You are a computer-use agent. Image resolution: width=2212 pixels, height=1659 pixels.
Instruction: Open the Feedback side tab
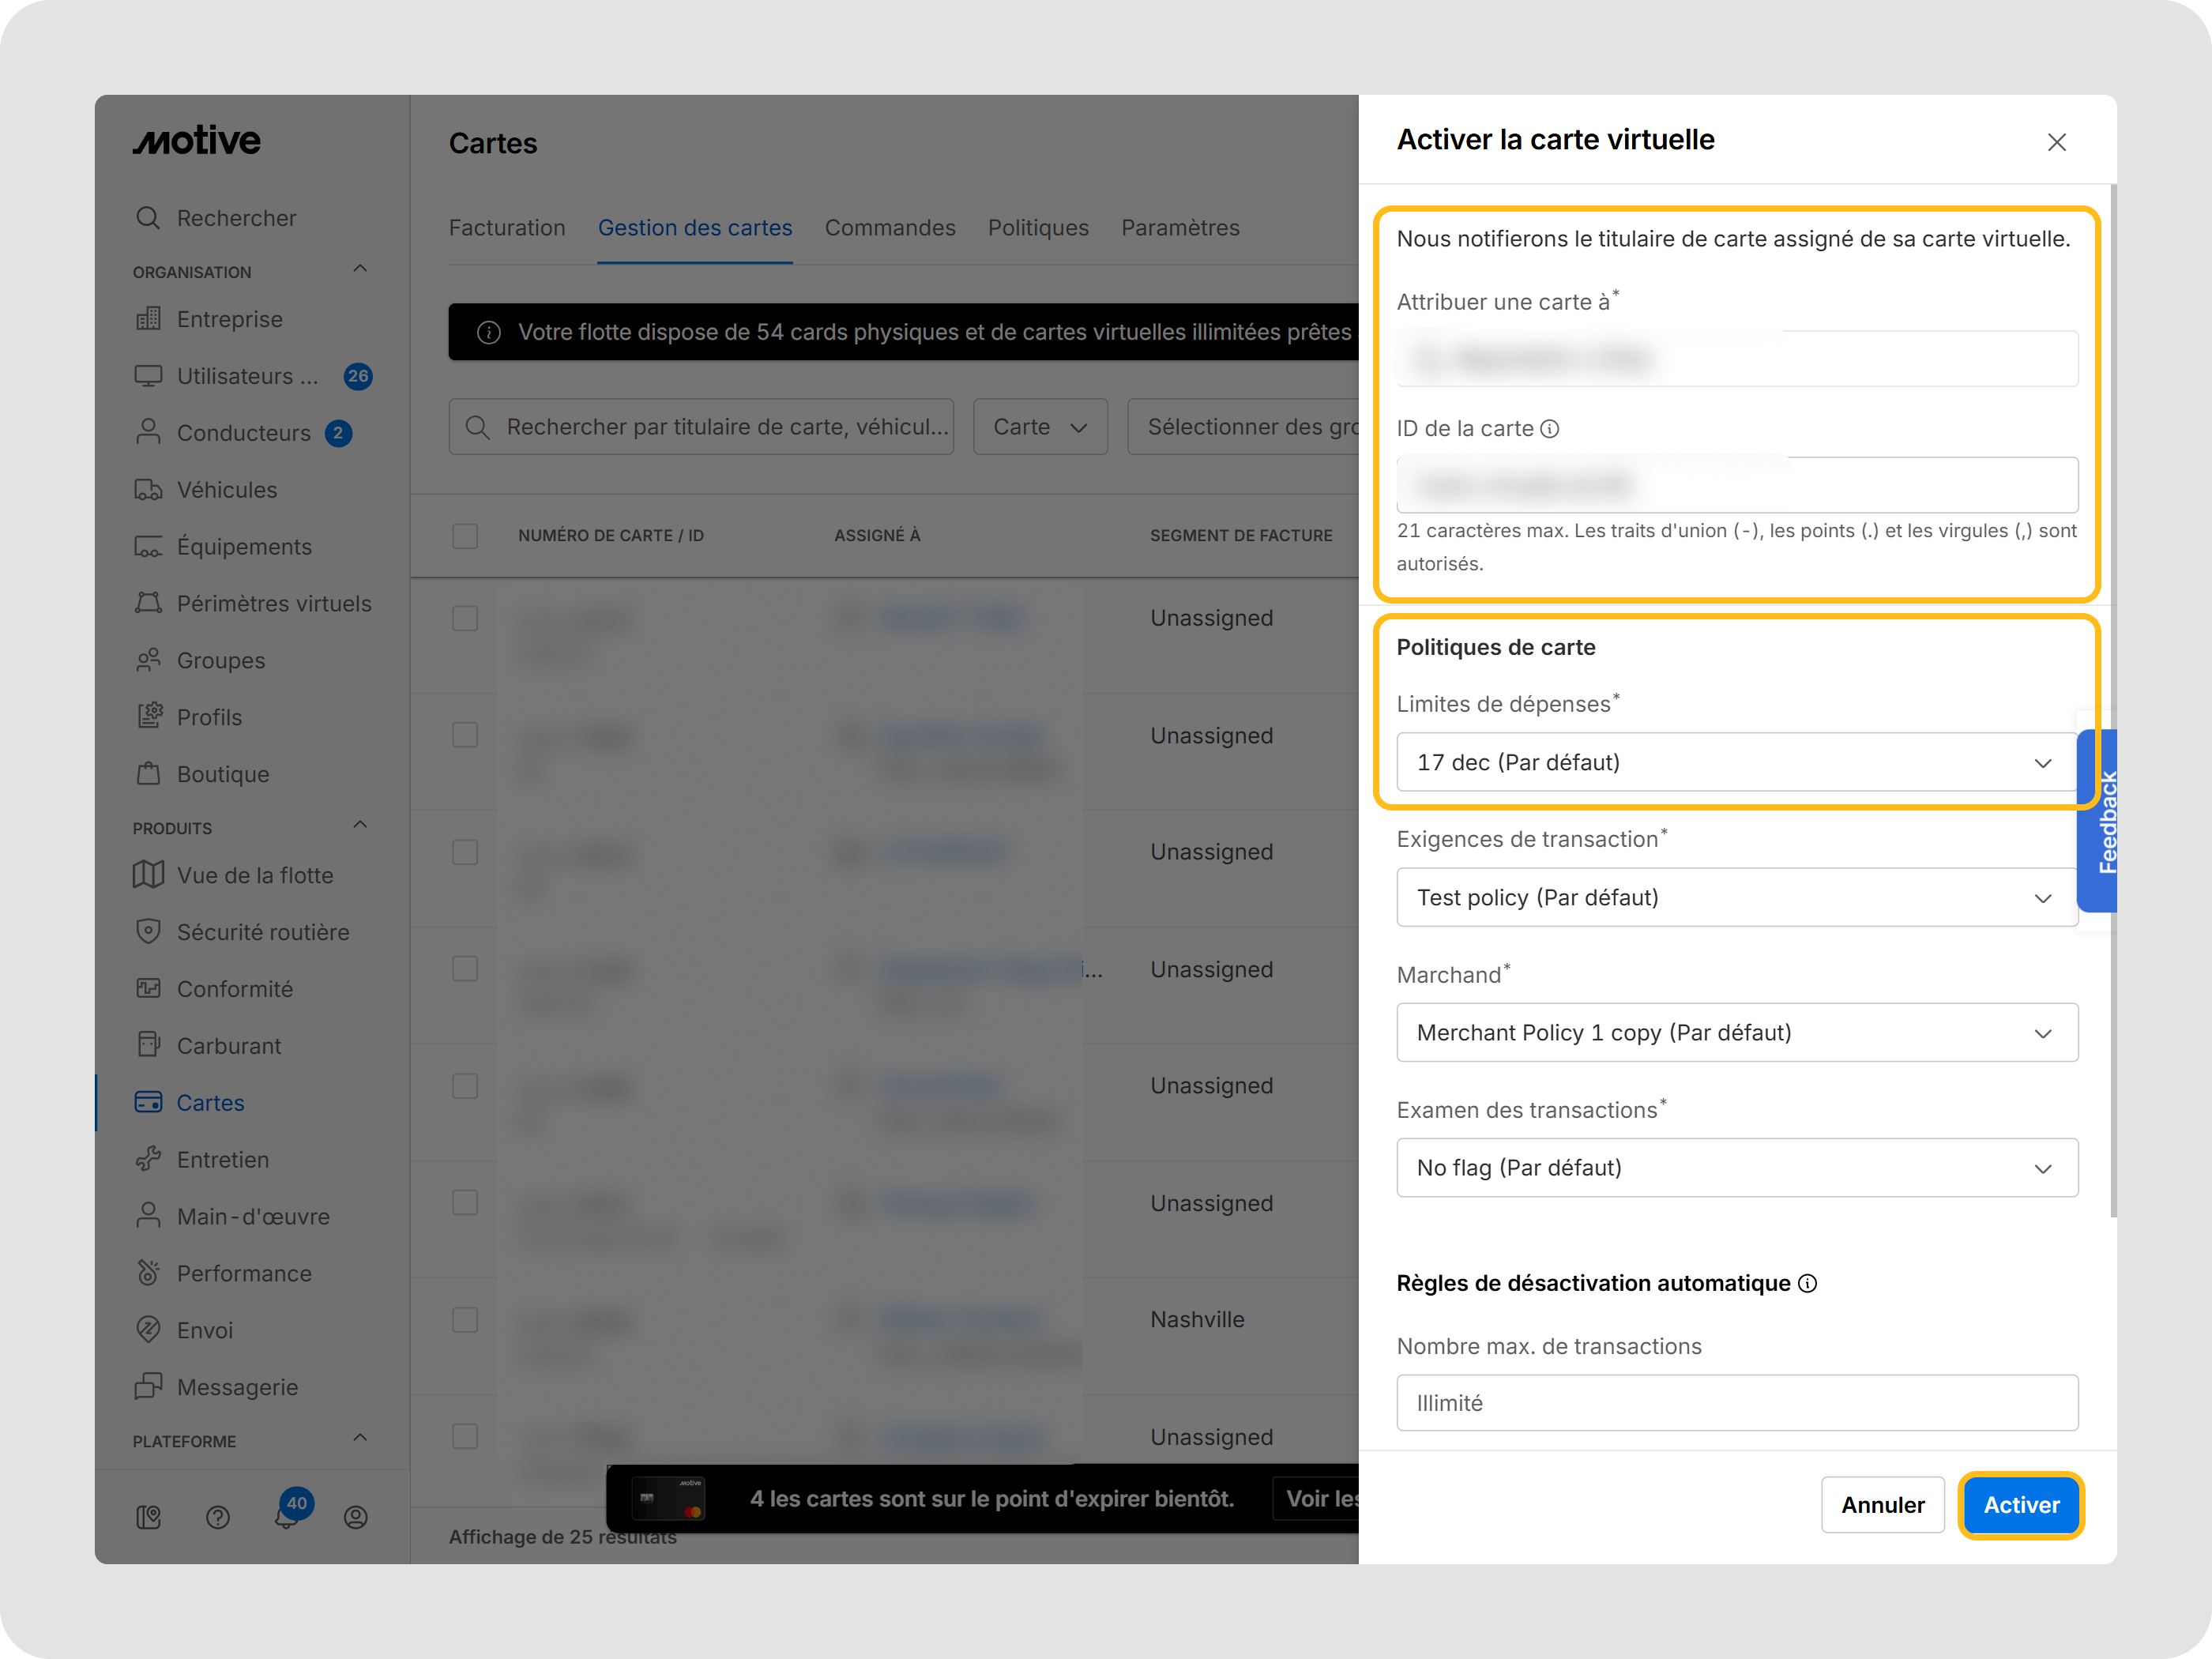(2099, 821)
